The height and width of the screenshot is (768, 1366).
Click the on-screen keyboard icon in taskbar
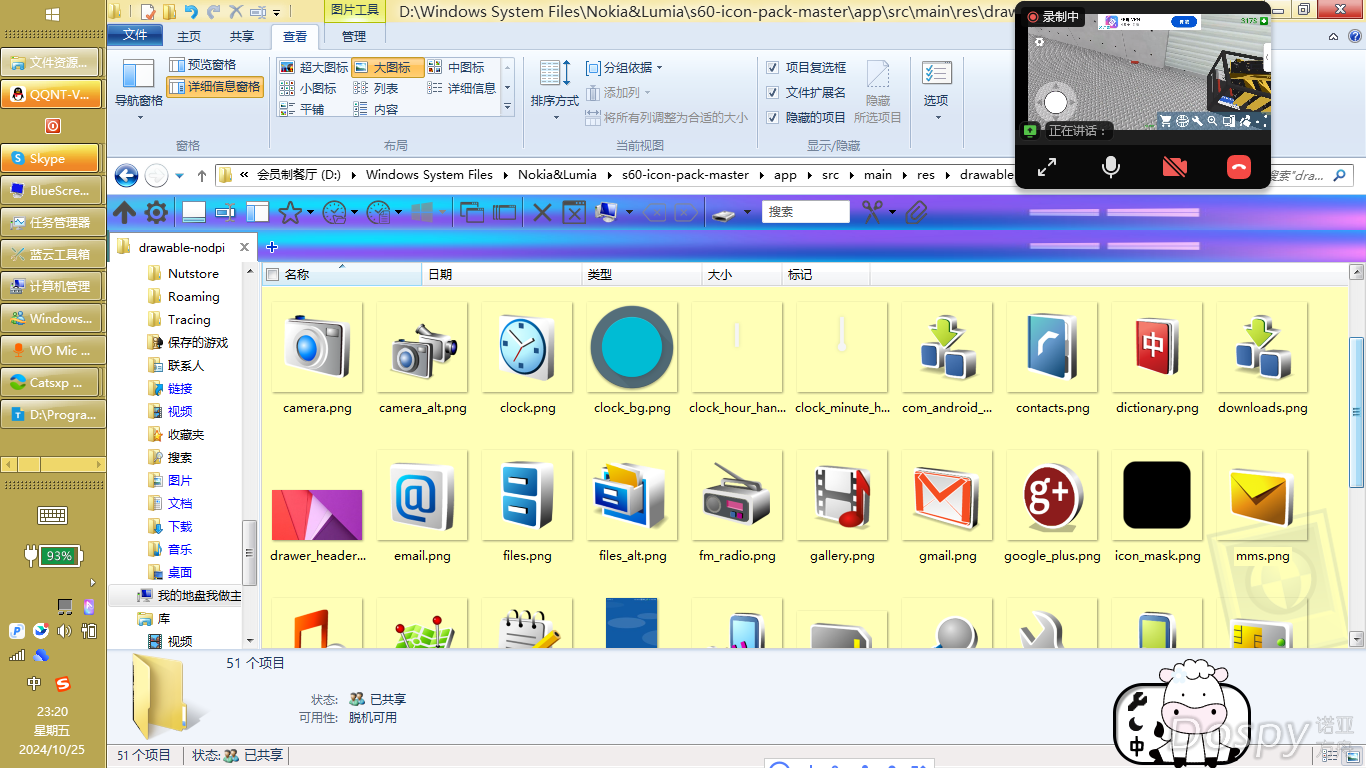pos(52,515)
